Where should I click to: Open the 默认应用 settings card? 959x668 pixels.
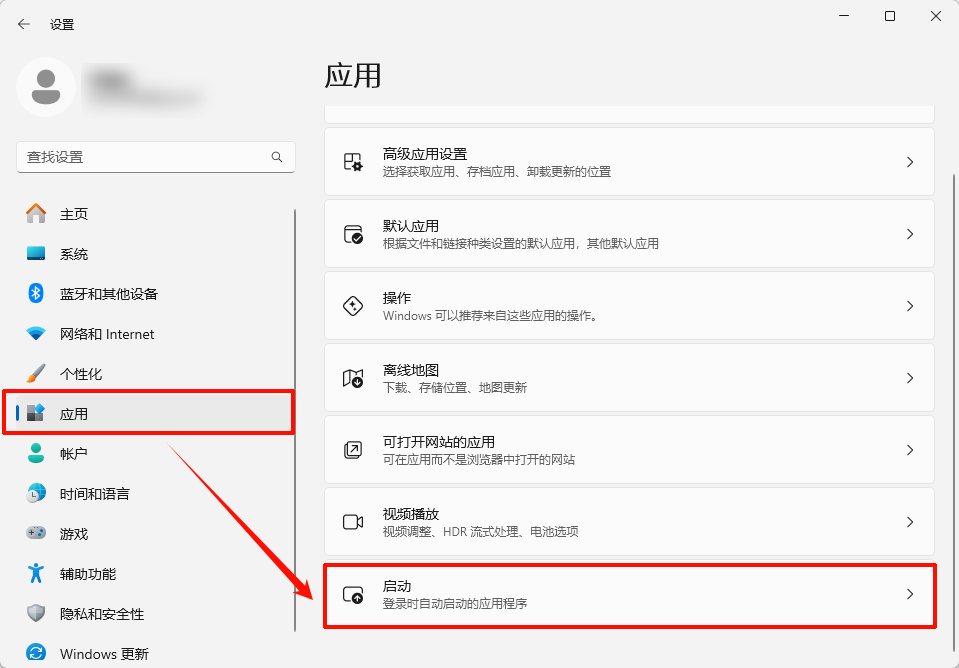[x=629, y=234]
